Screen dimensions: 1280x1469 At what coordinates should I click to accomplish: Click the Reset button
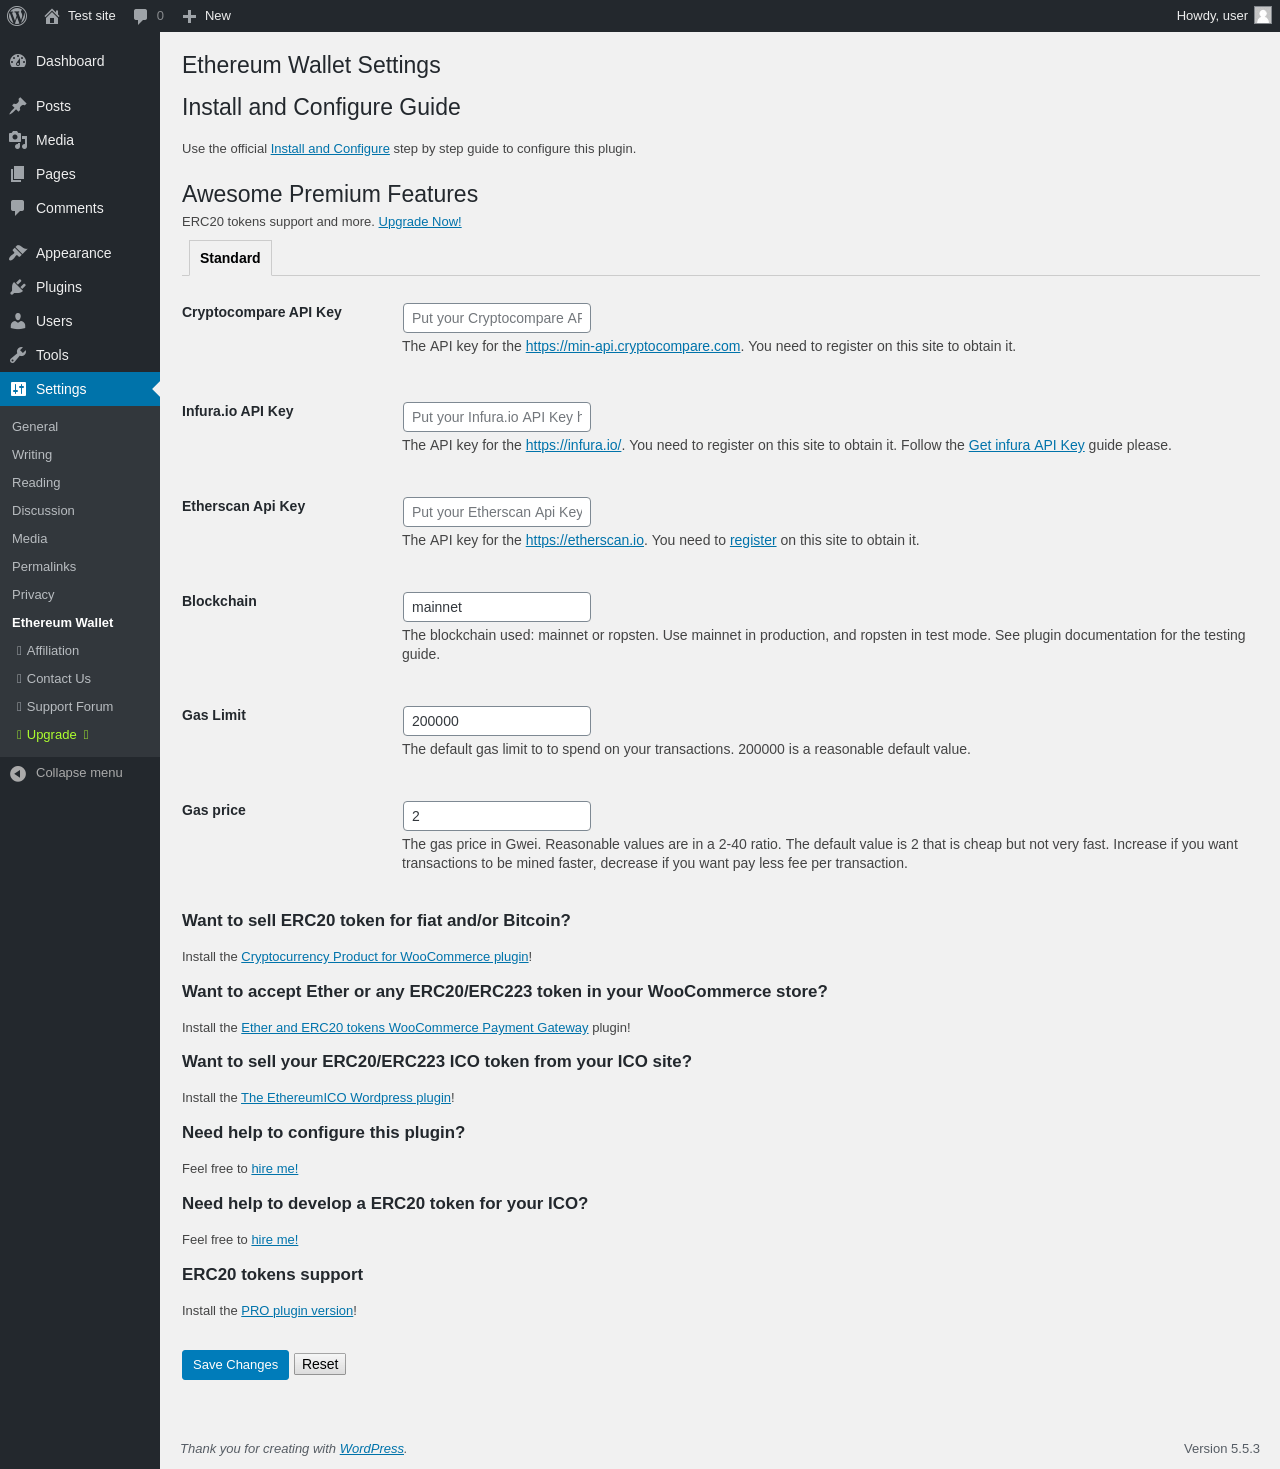[320, 1364]
